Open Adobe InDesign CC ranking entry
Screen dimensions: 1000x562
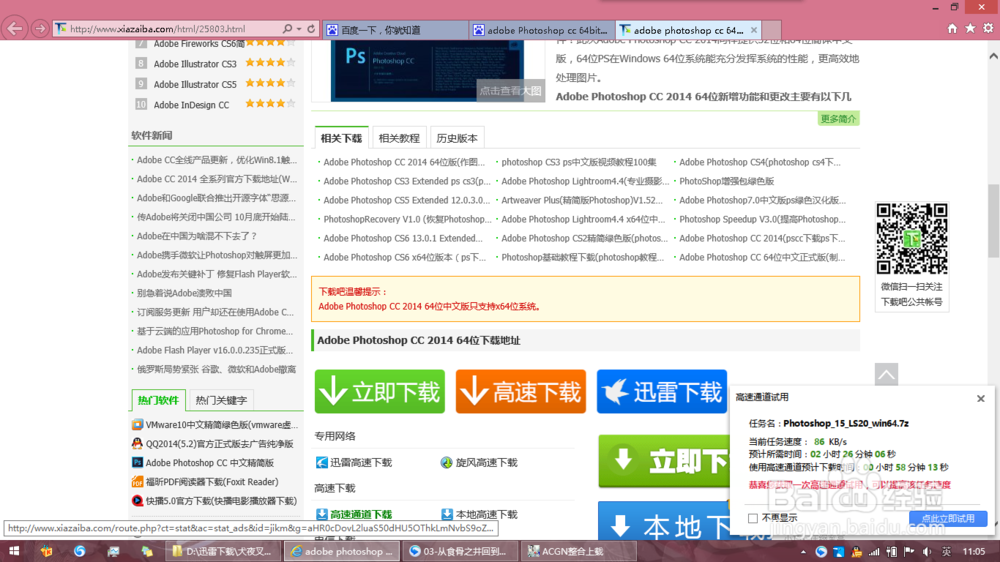(191, 105)
